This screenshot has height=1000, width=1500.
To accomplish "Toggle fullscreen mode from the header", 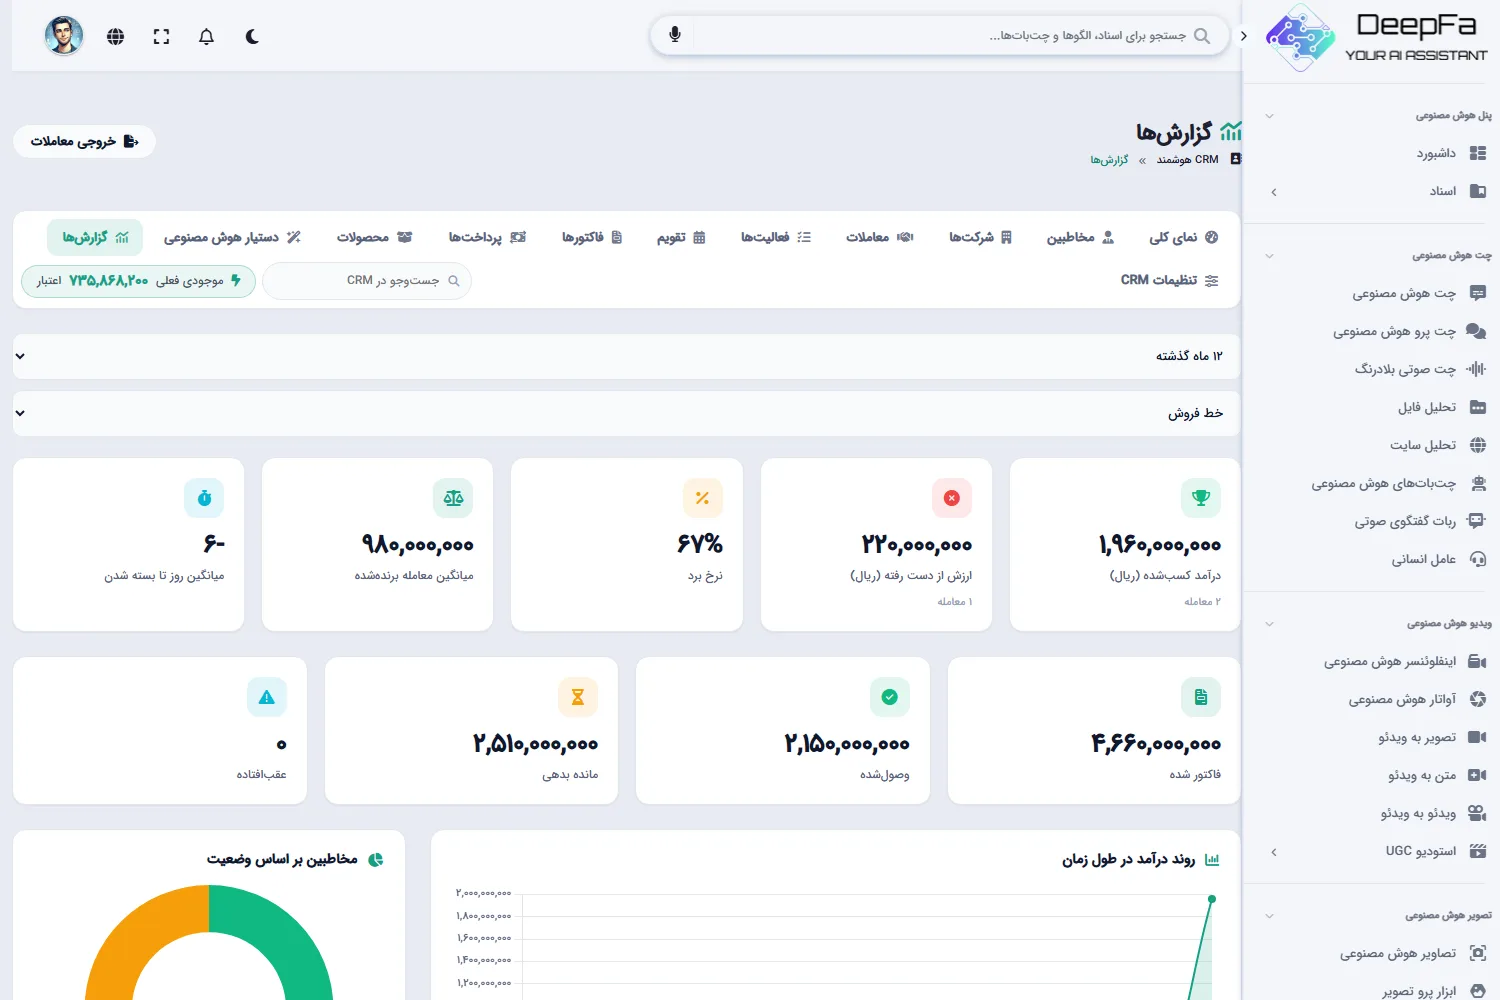I will [161, 37].
